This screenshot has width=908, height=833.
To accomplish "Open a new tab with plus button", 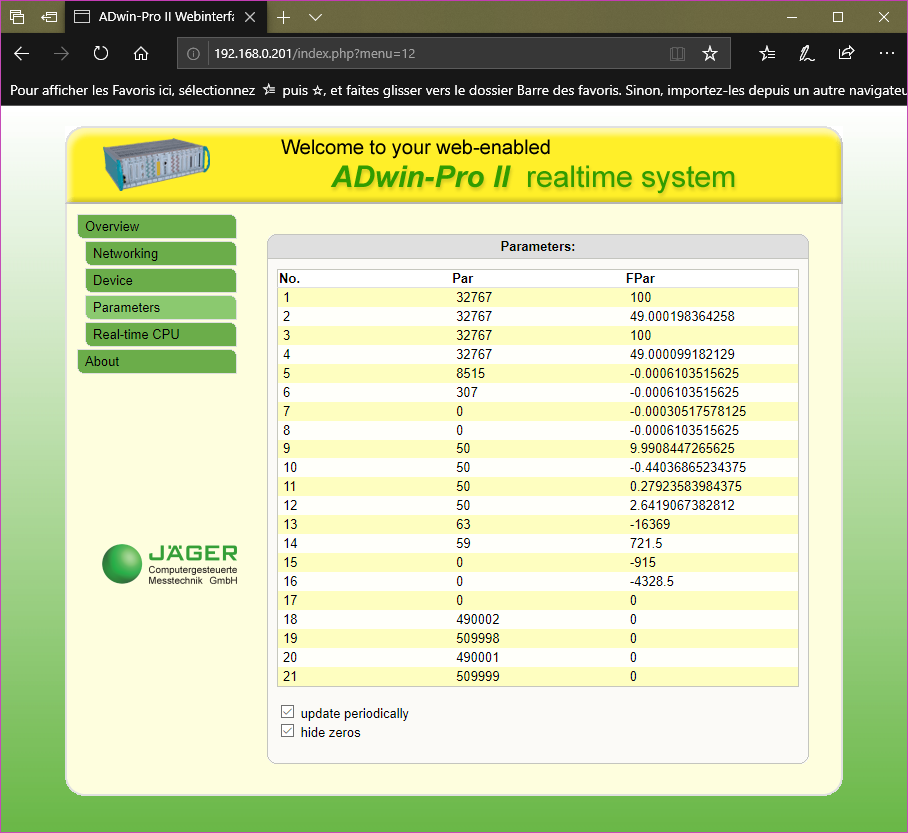I will 283,17.
